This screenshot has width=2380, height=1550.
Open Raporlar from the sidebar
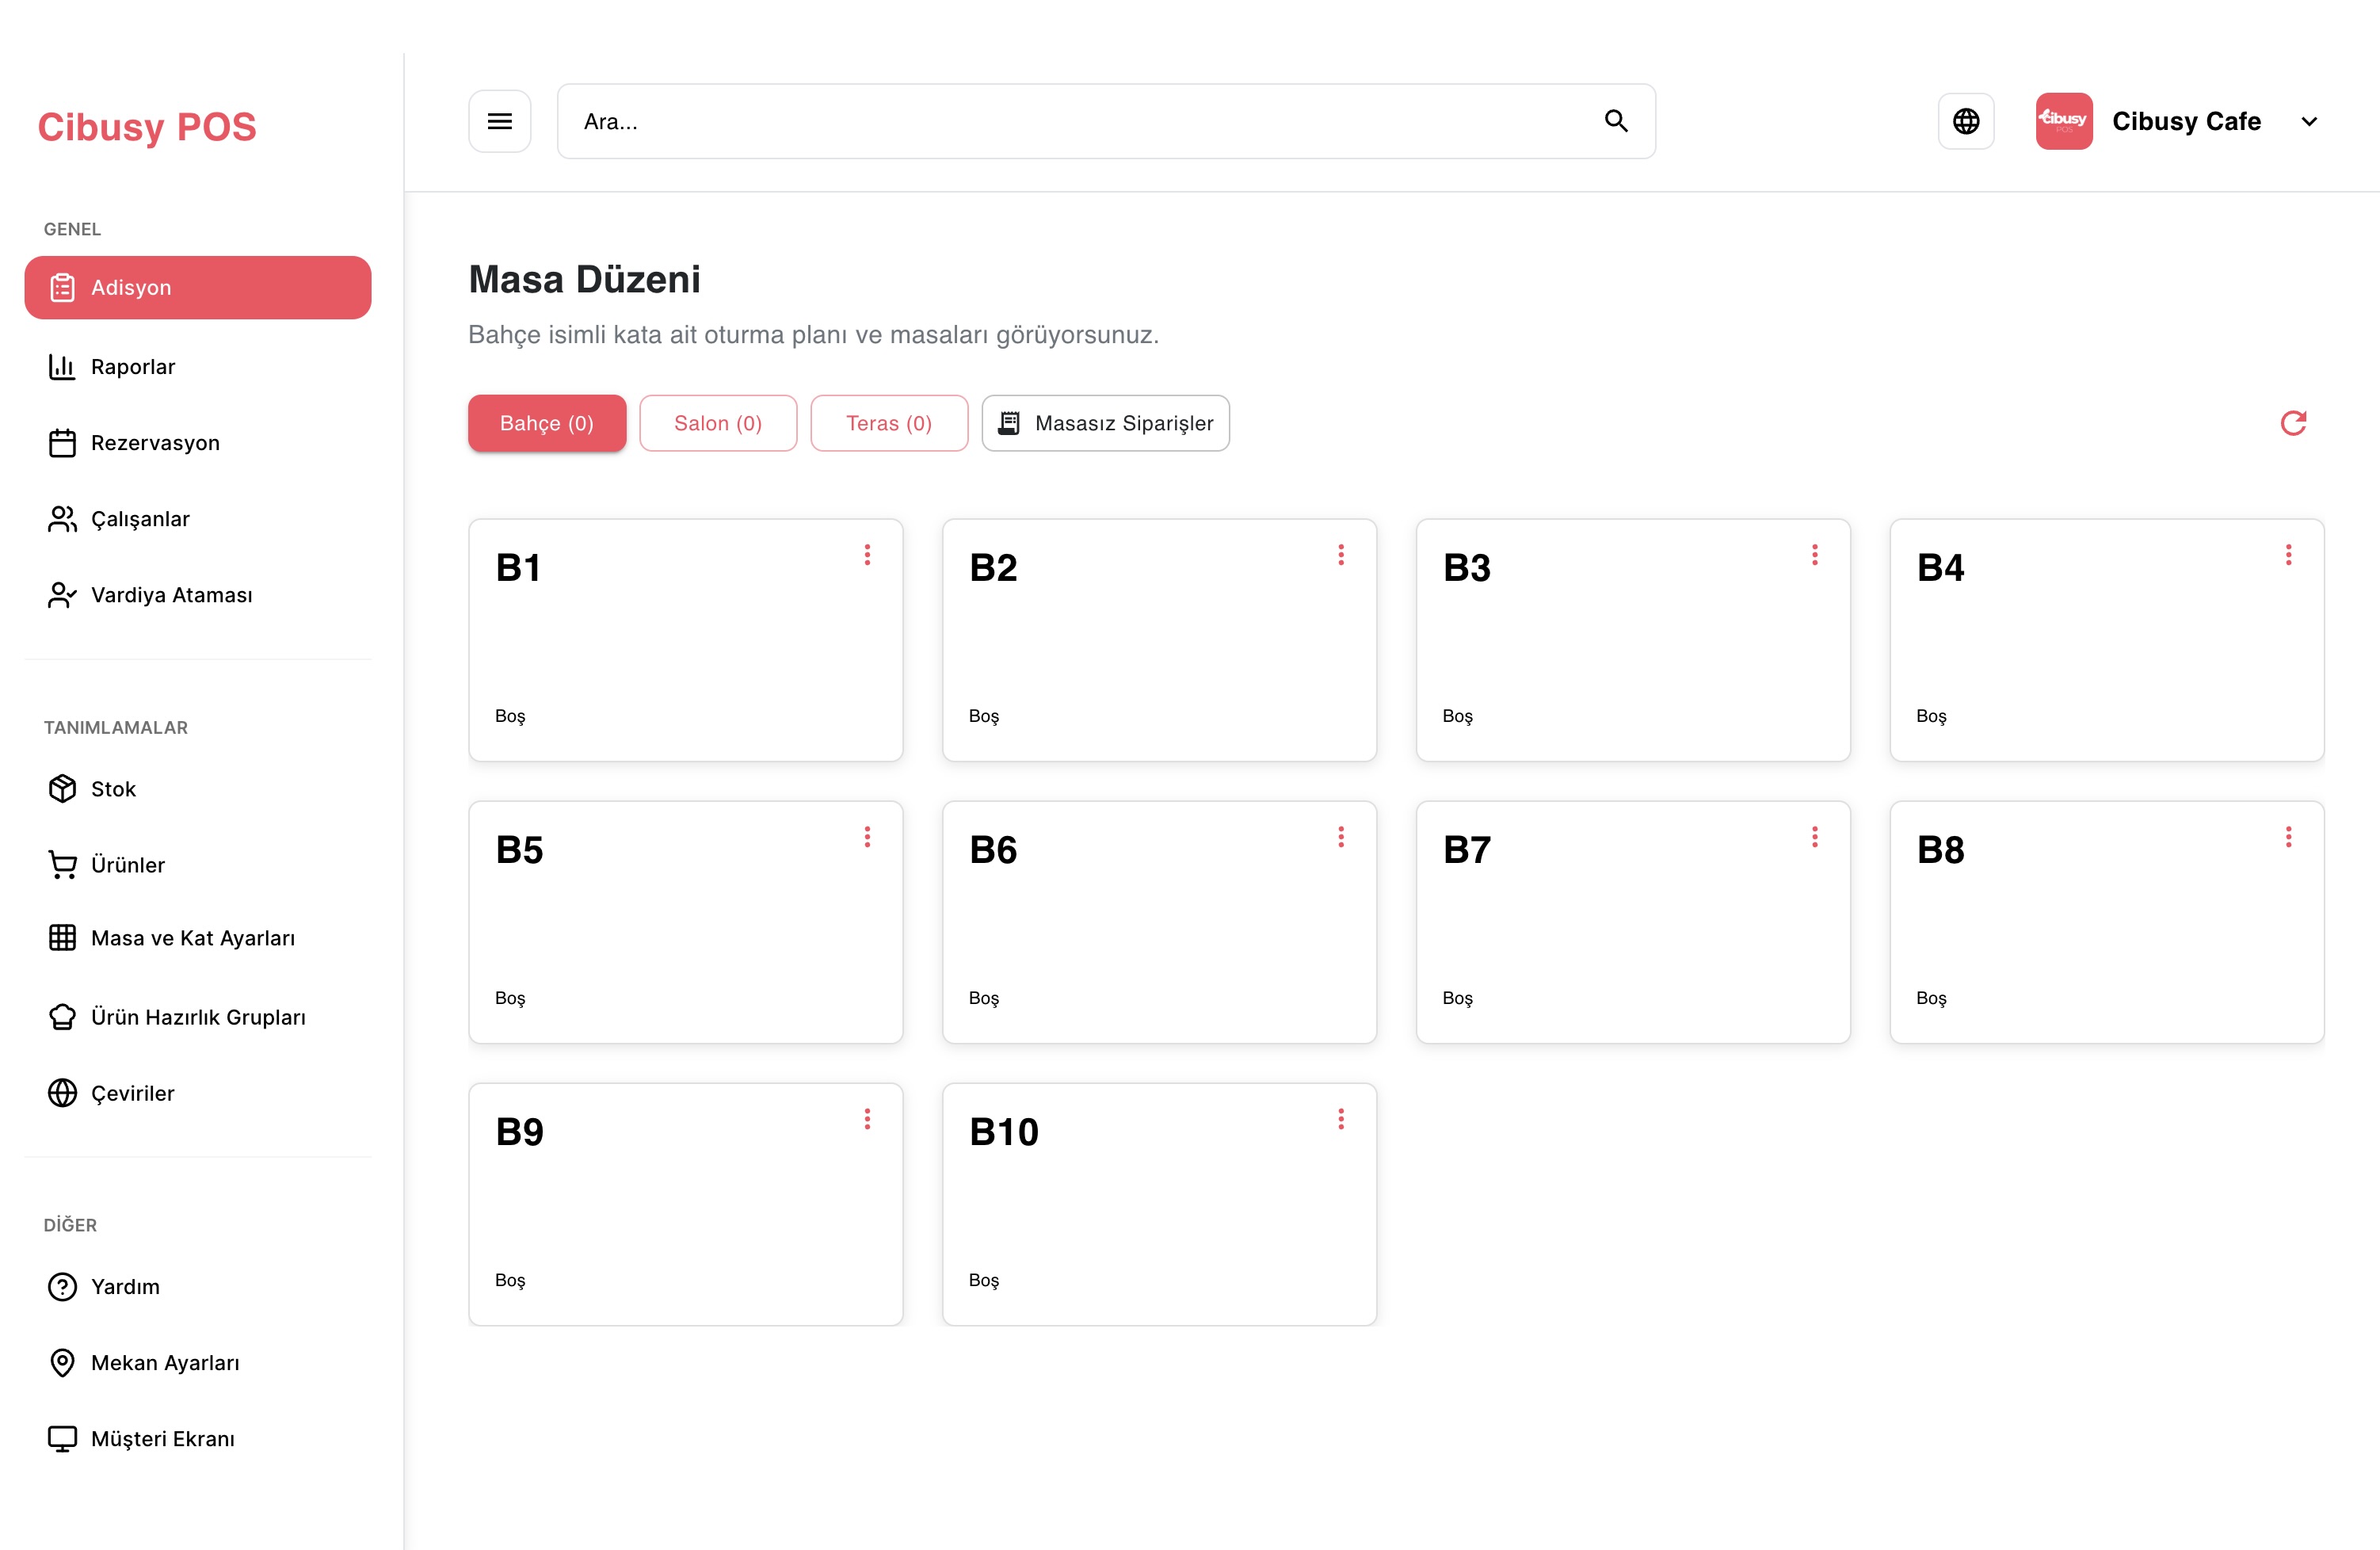pyautogui.click(x=132, y=367)
